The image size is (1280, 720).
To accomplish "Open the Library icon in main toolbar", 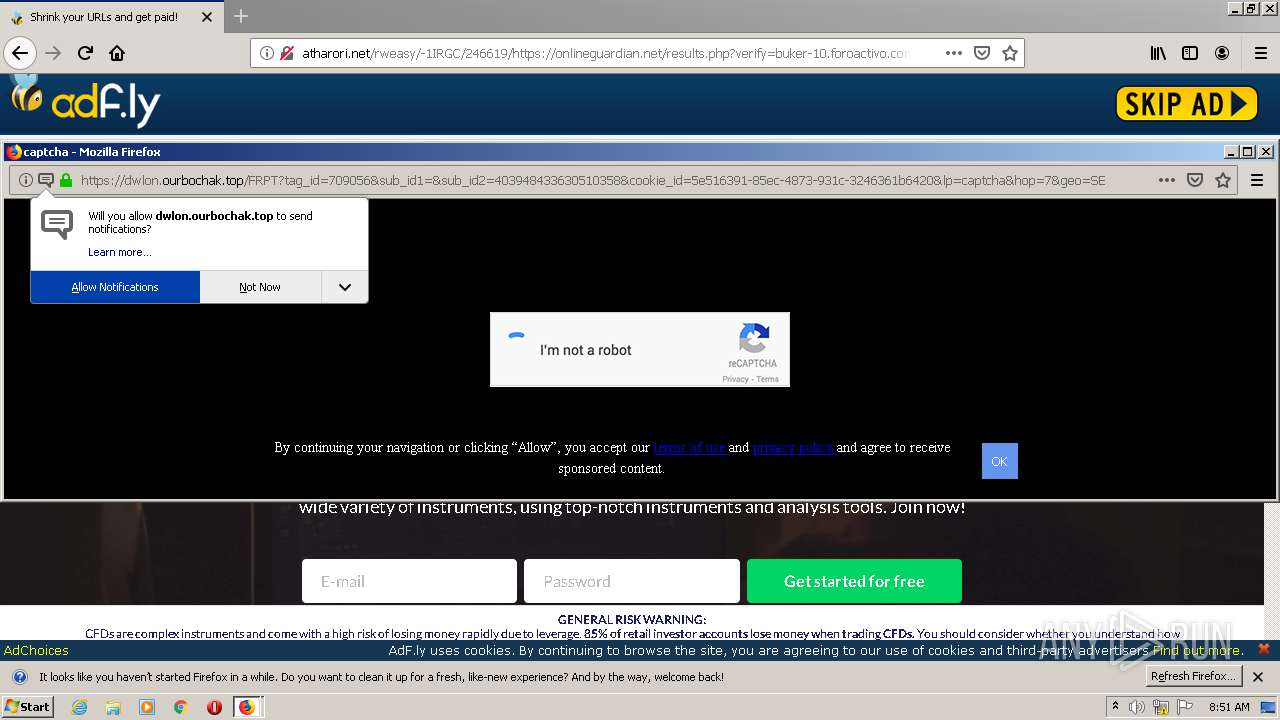I will pyautogui.click(x=1158, y=53).
